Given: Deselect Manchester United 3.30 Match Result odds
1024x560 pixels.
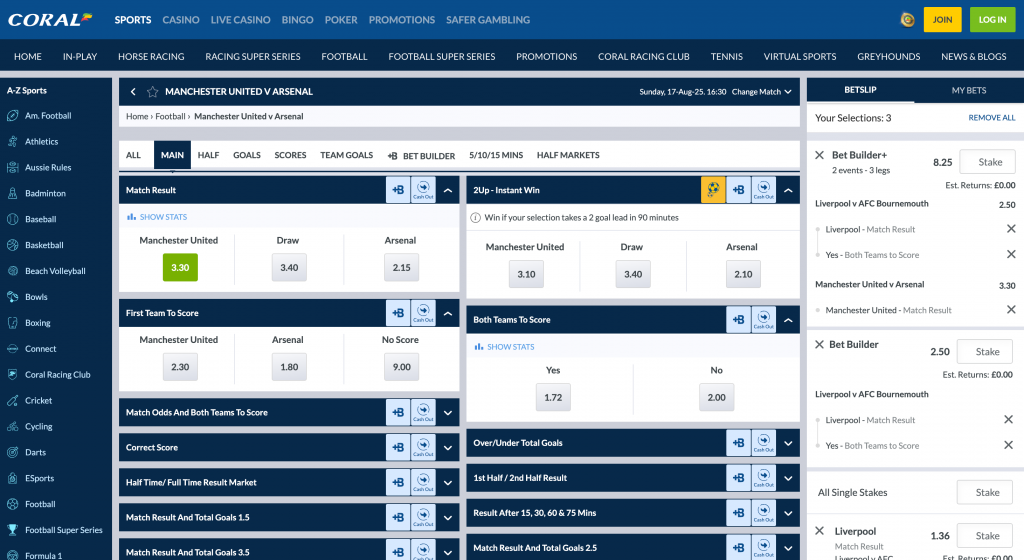Looking at the screenshot, I should pos(180,268).
